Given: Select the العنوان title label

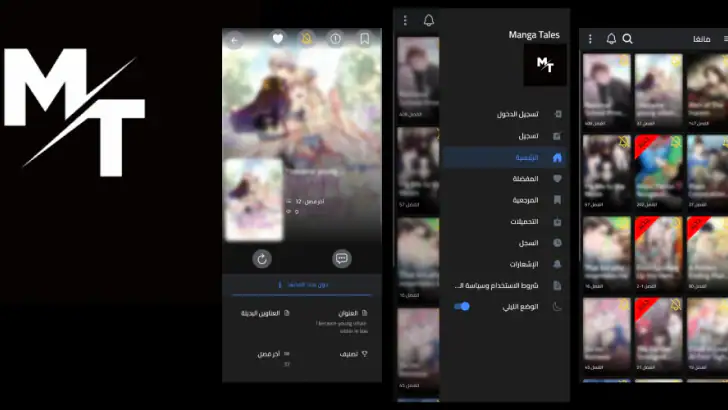Looking at the screenshot, I should (348, 313).
